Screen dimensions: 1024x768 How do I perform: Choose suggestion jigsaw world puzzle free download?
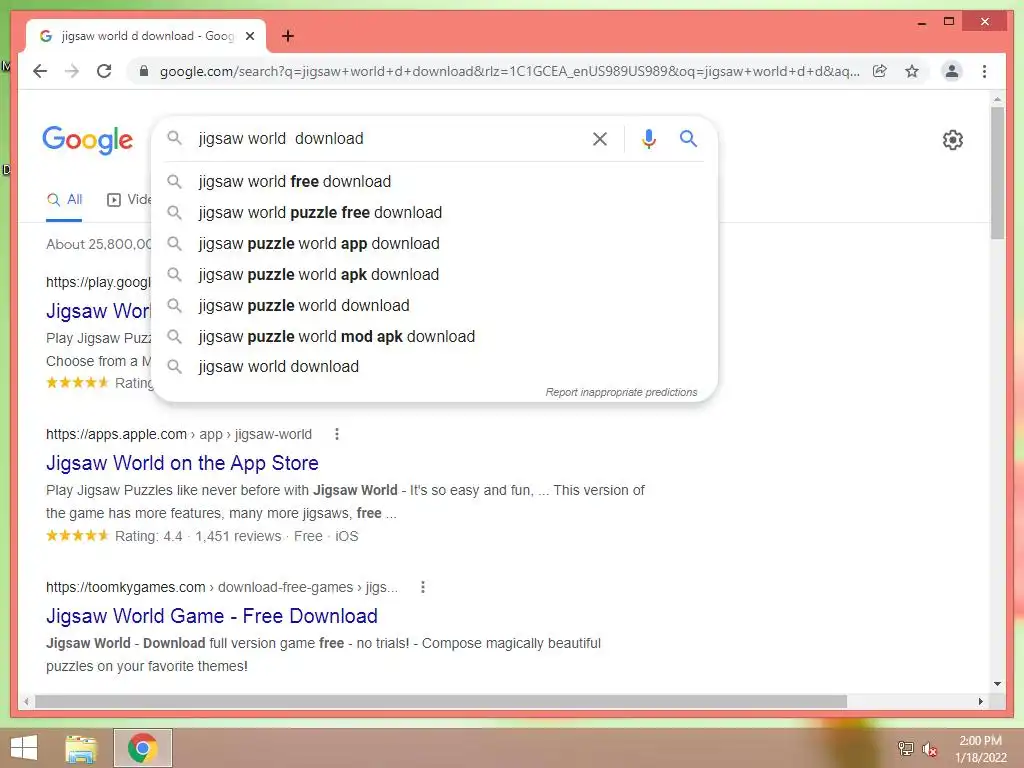434,212
